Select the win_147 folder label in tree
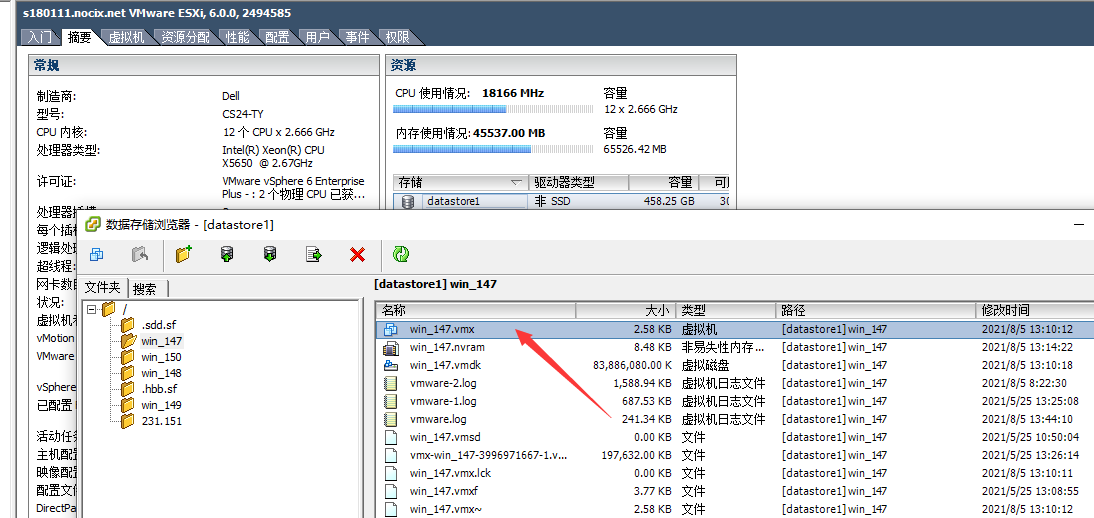The height and width of the screenshot is (518, 1094). (161, 341)
